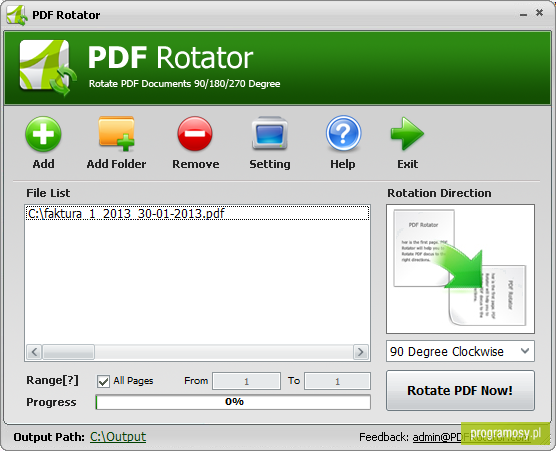Open the Add Folder icon
This screenshot has width=556, height=451.
(x=116, y=134)
